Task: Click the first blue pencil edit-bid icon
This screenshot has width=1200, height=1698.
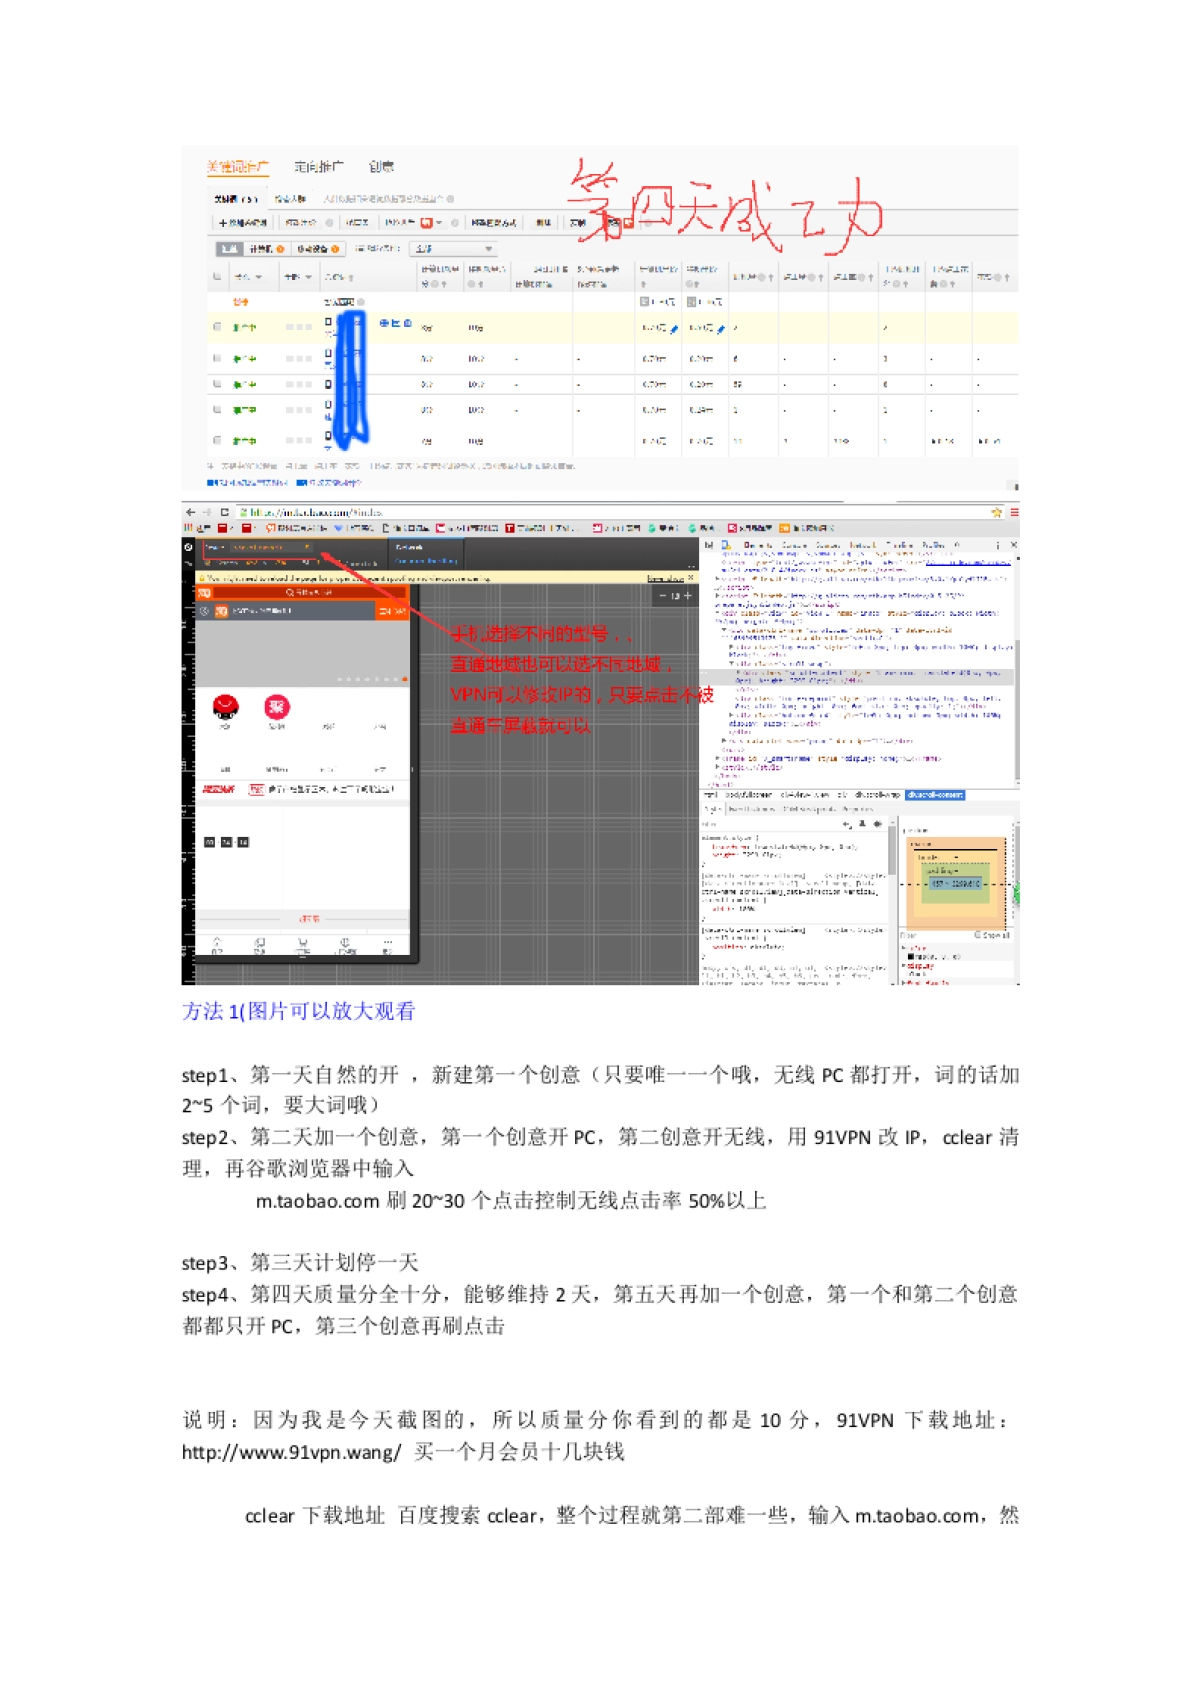Action: point(674,328)
